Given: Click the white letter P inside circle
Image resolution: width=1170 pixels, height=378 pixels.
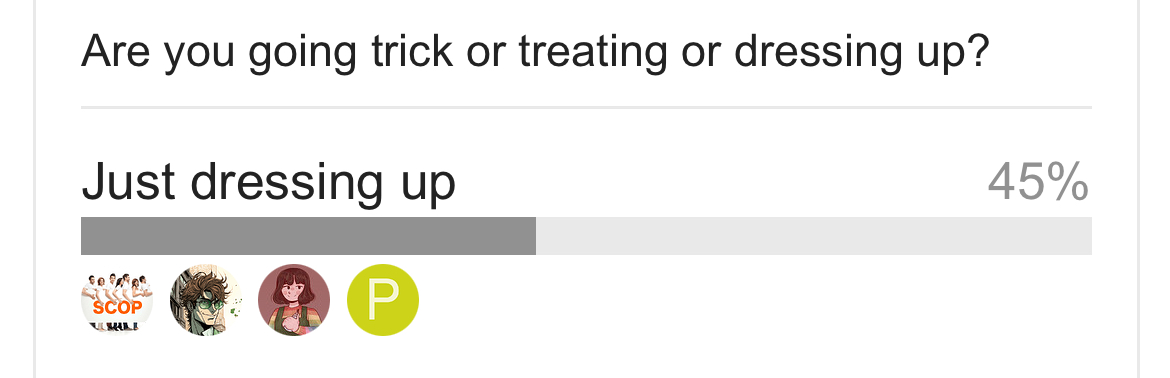Looking at the screenshot, I should pos(384,300).
